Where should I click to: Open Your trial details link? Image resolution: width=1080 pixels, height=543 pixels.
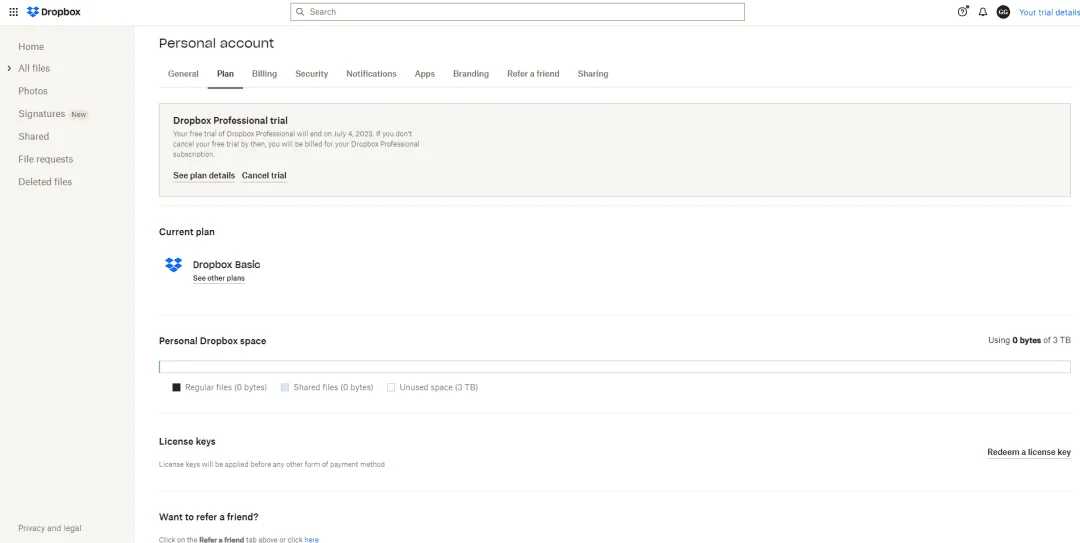click(1047, 12)
